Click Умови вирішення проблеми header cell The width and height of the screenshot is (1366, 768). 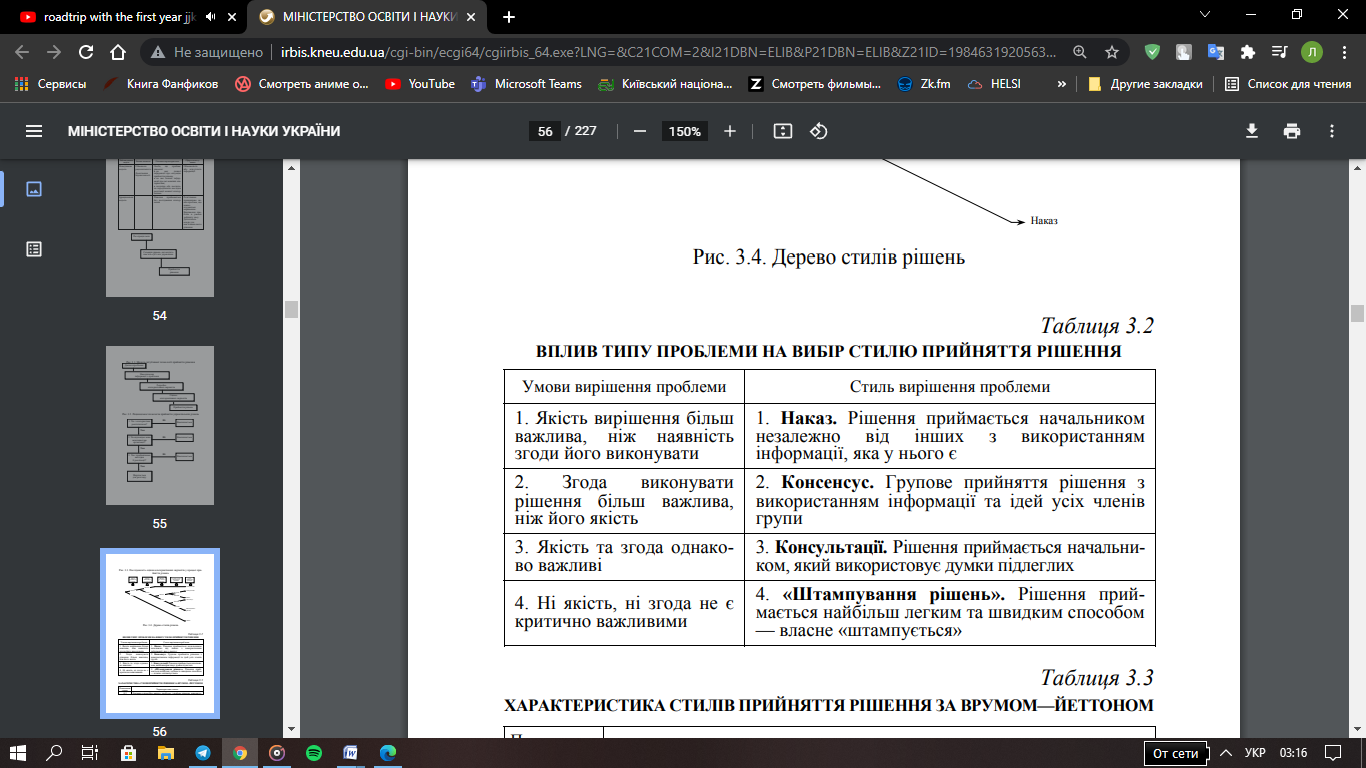tap(624, 386)
